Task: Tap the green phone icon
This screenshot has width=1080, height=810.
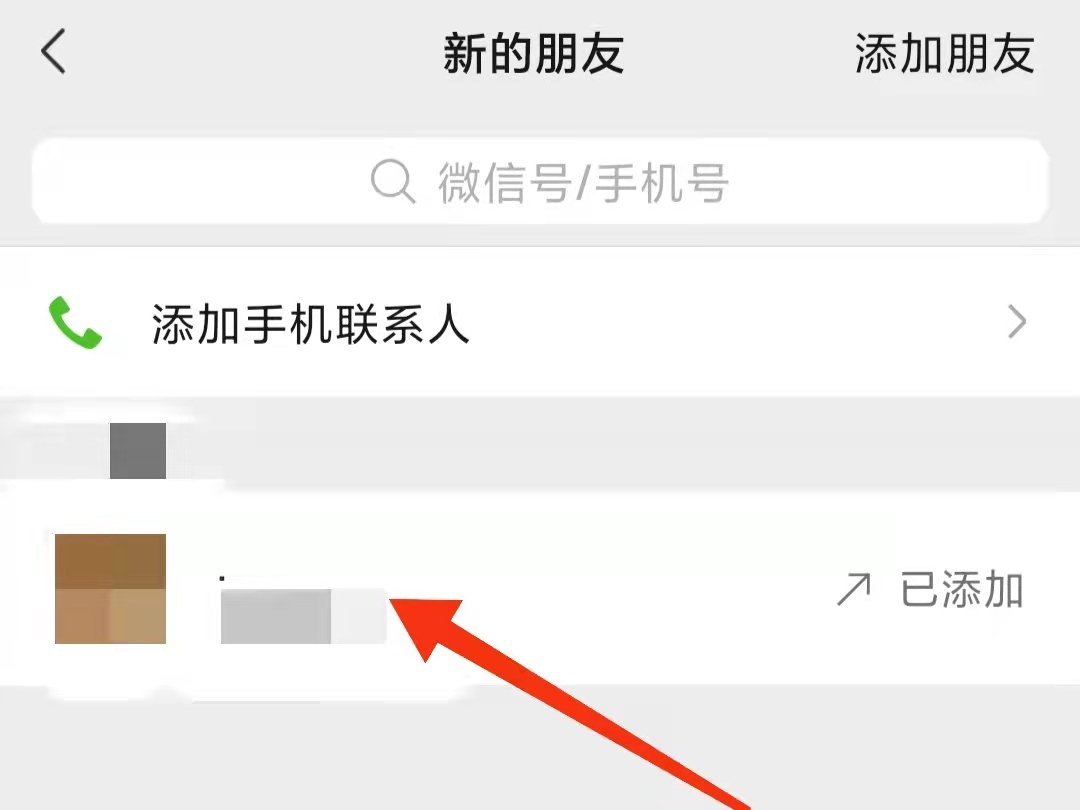Action: click(x=75, y=322)
